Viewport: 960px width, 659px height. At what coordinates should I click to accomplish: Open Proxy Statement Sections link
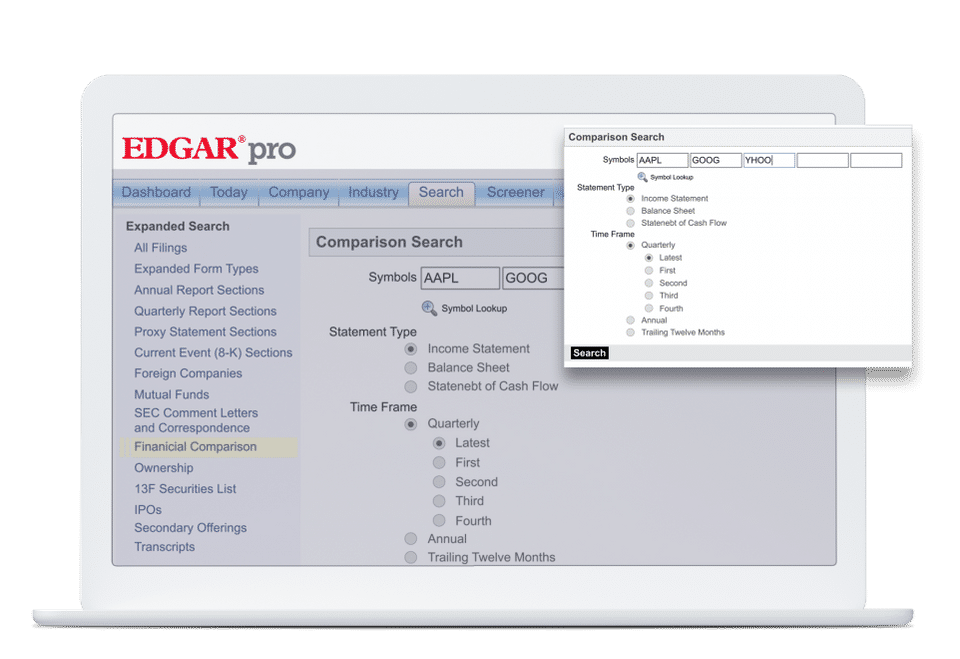pos(205,332)
